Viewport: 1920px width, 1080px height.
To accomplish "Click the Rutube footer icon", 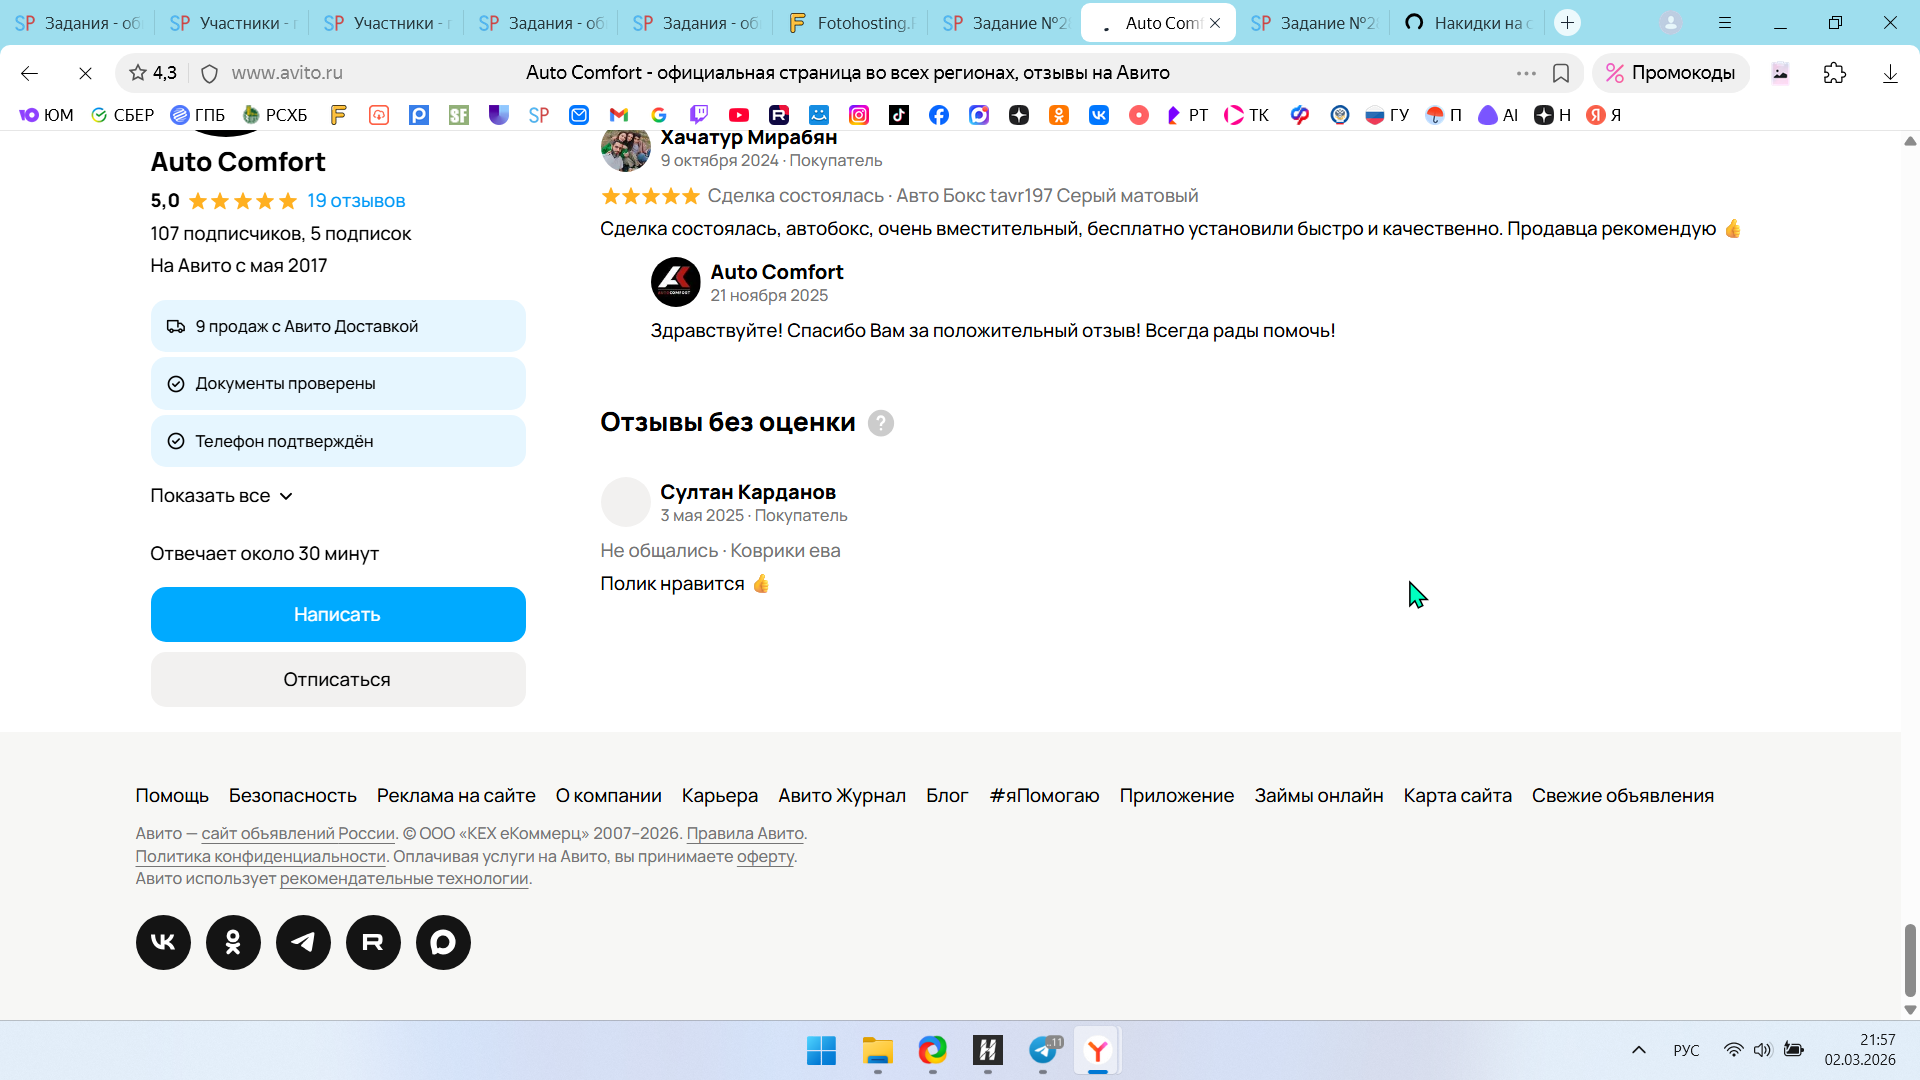I will click(x=373, y=942).
